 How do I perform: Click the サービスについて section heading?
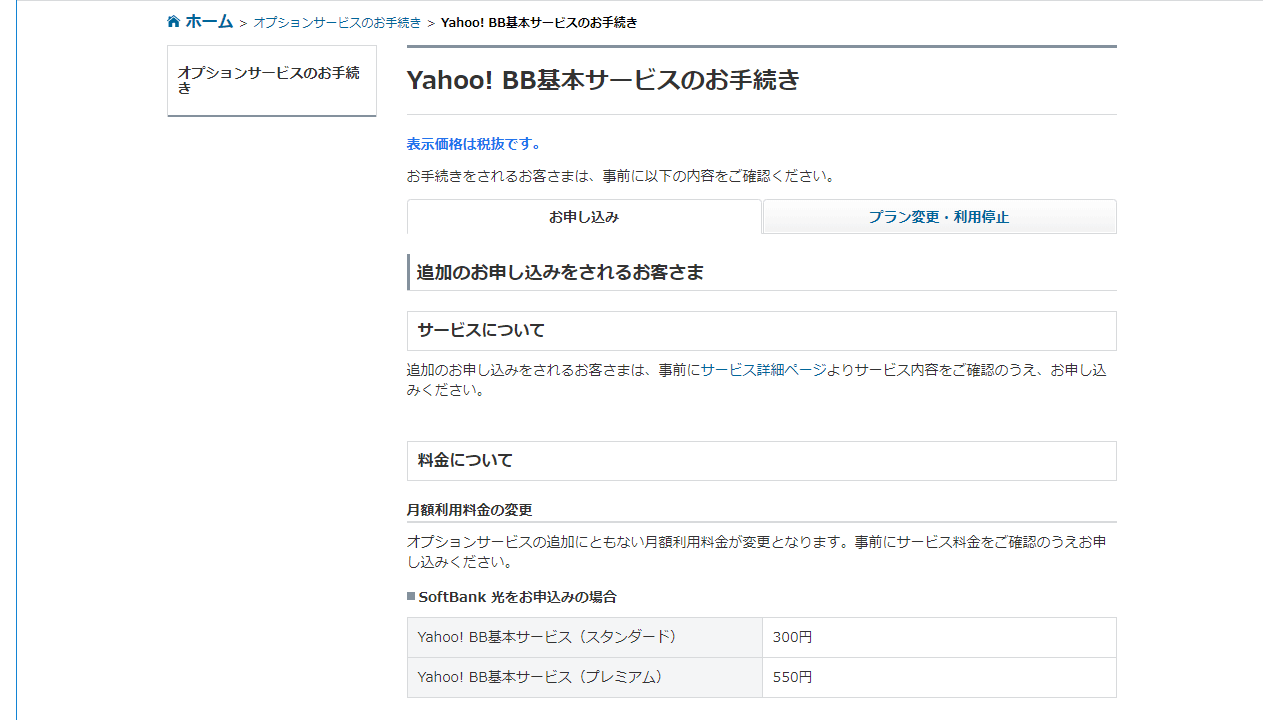pyautogui.click(x=762, y=331)
